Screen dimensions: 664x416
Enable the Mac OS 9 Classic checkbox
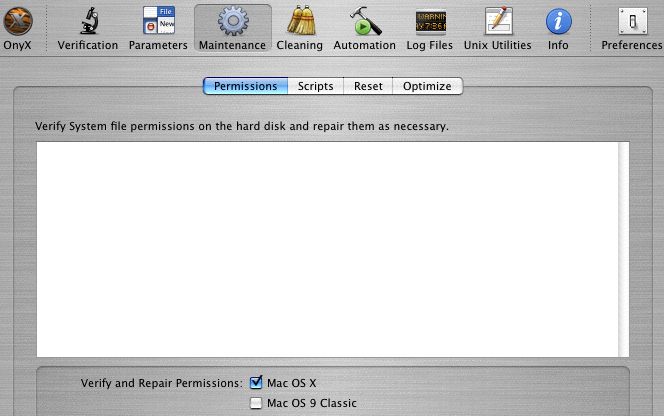point(256,402)
